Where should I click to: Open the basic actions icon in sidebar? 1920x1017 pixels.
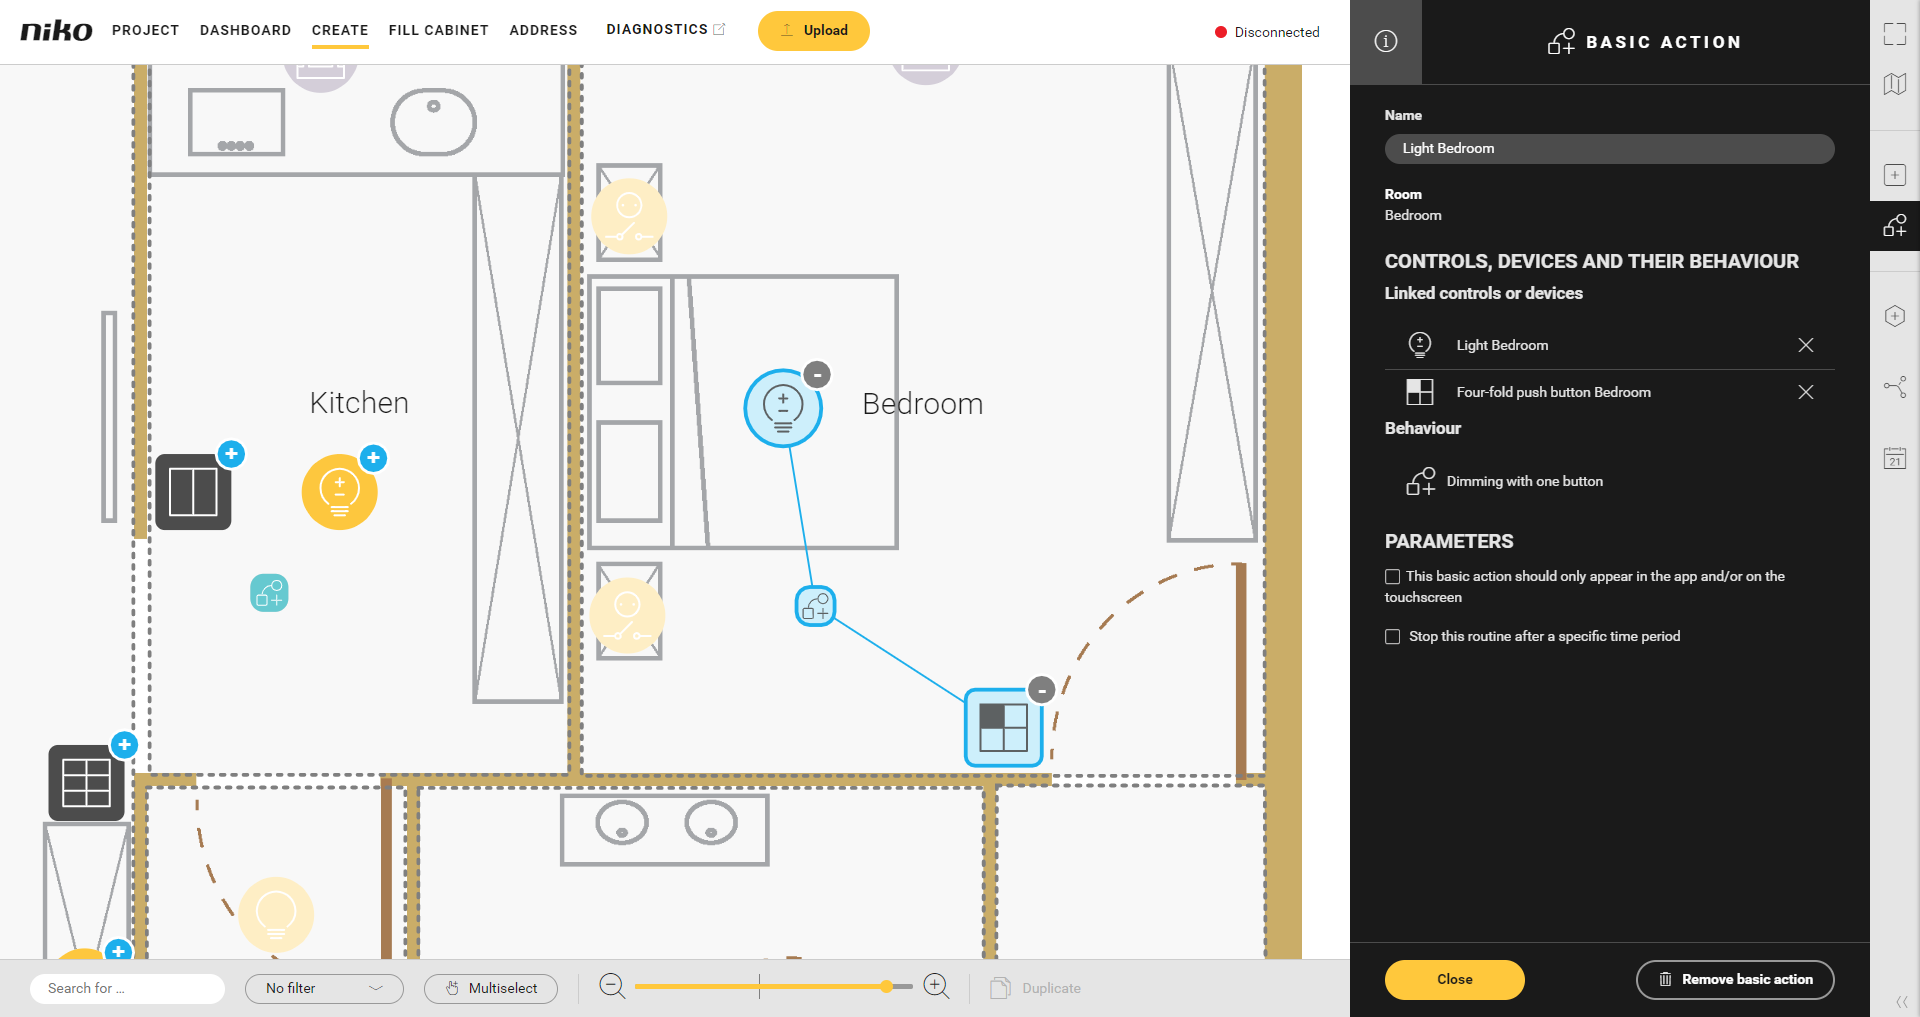[x=1895, y=225]
